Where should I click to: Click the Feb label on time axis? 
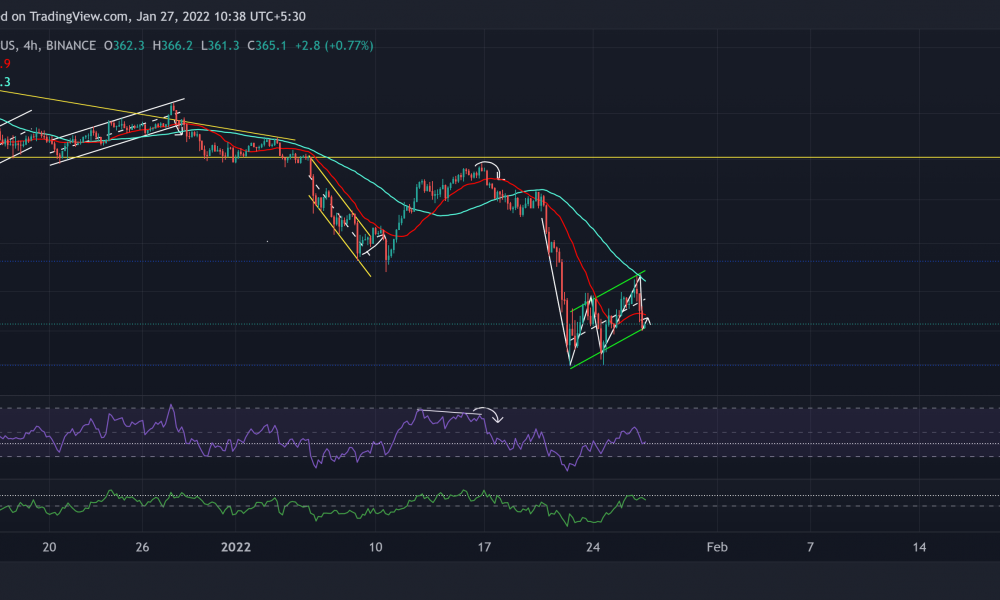717,547
